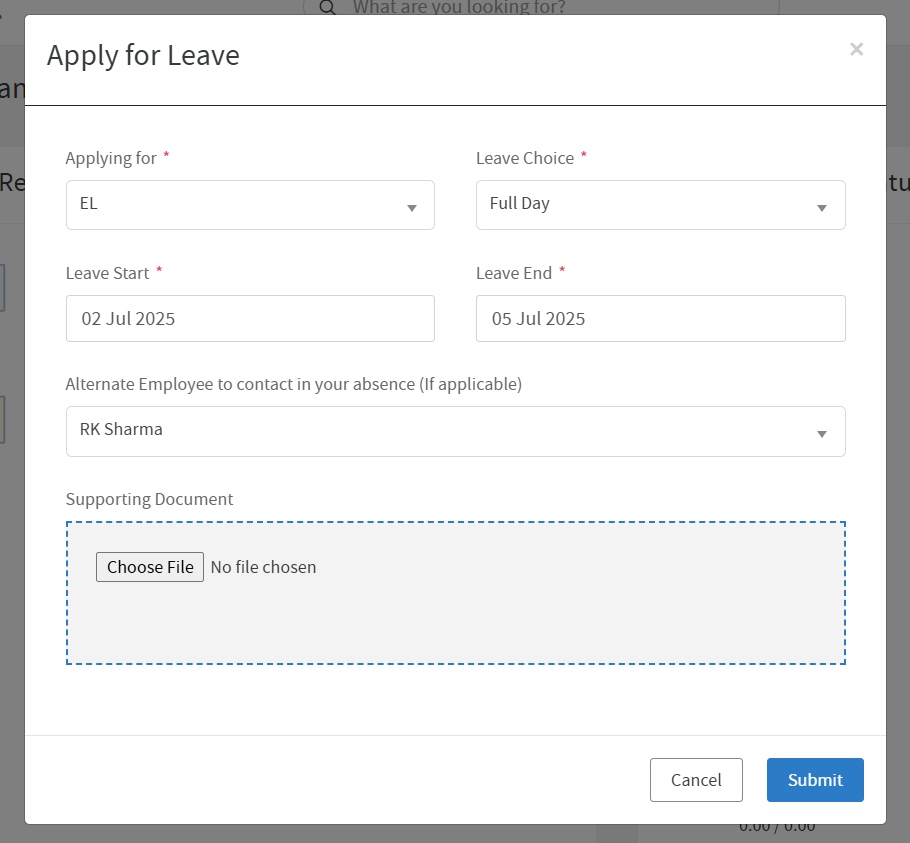910x843 pixels.
Task: Expand the Applying for dropdown arrow
Action: [x=411, y=207]
